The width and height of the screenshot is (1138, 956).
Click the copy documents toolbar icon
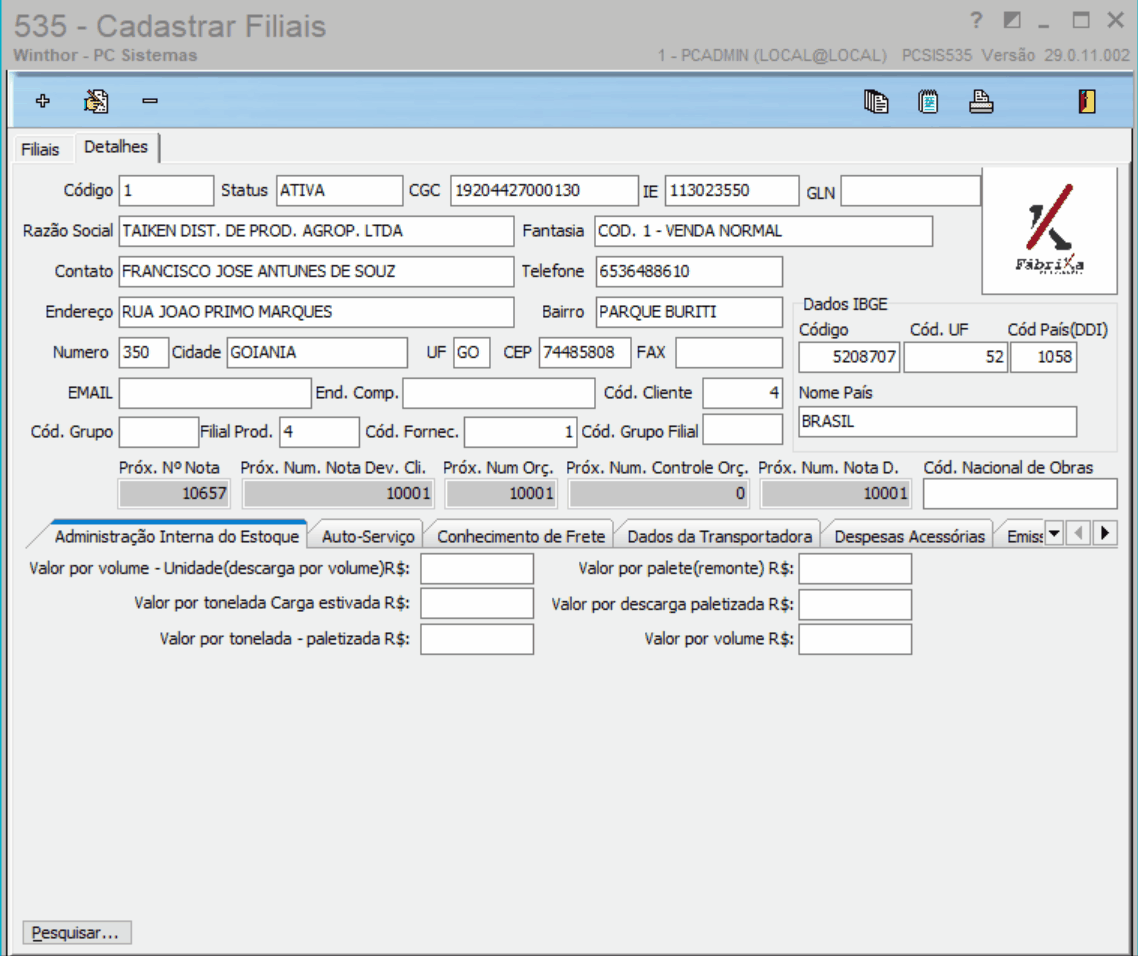[x=876, y=101]
